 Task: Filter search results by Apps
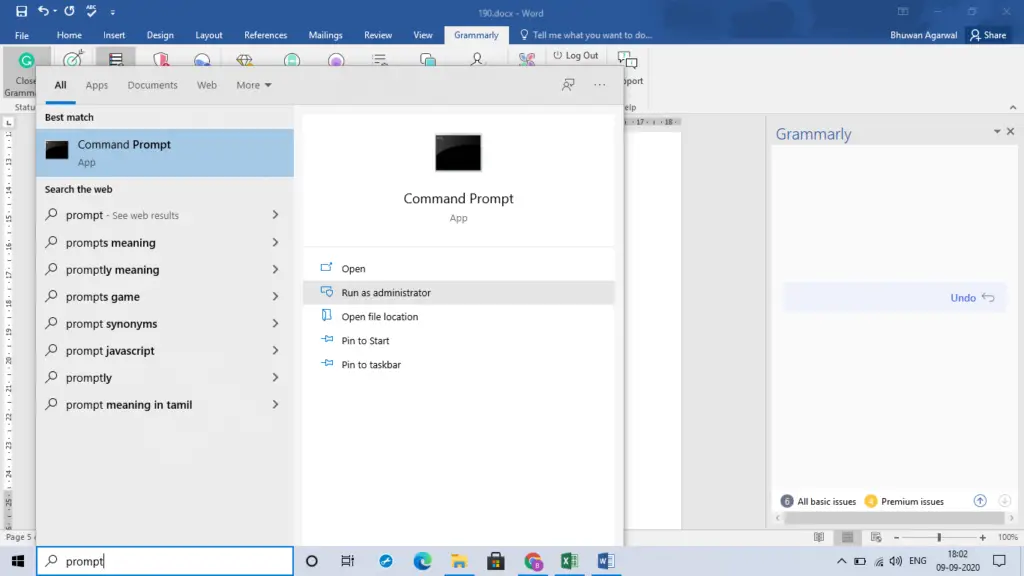point(97,85)
